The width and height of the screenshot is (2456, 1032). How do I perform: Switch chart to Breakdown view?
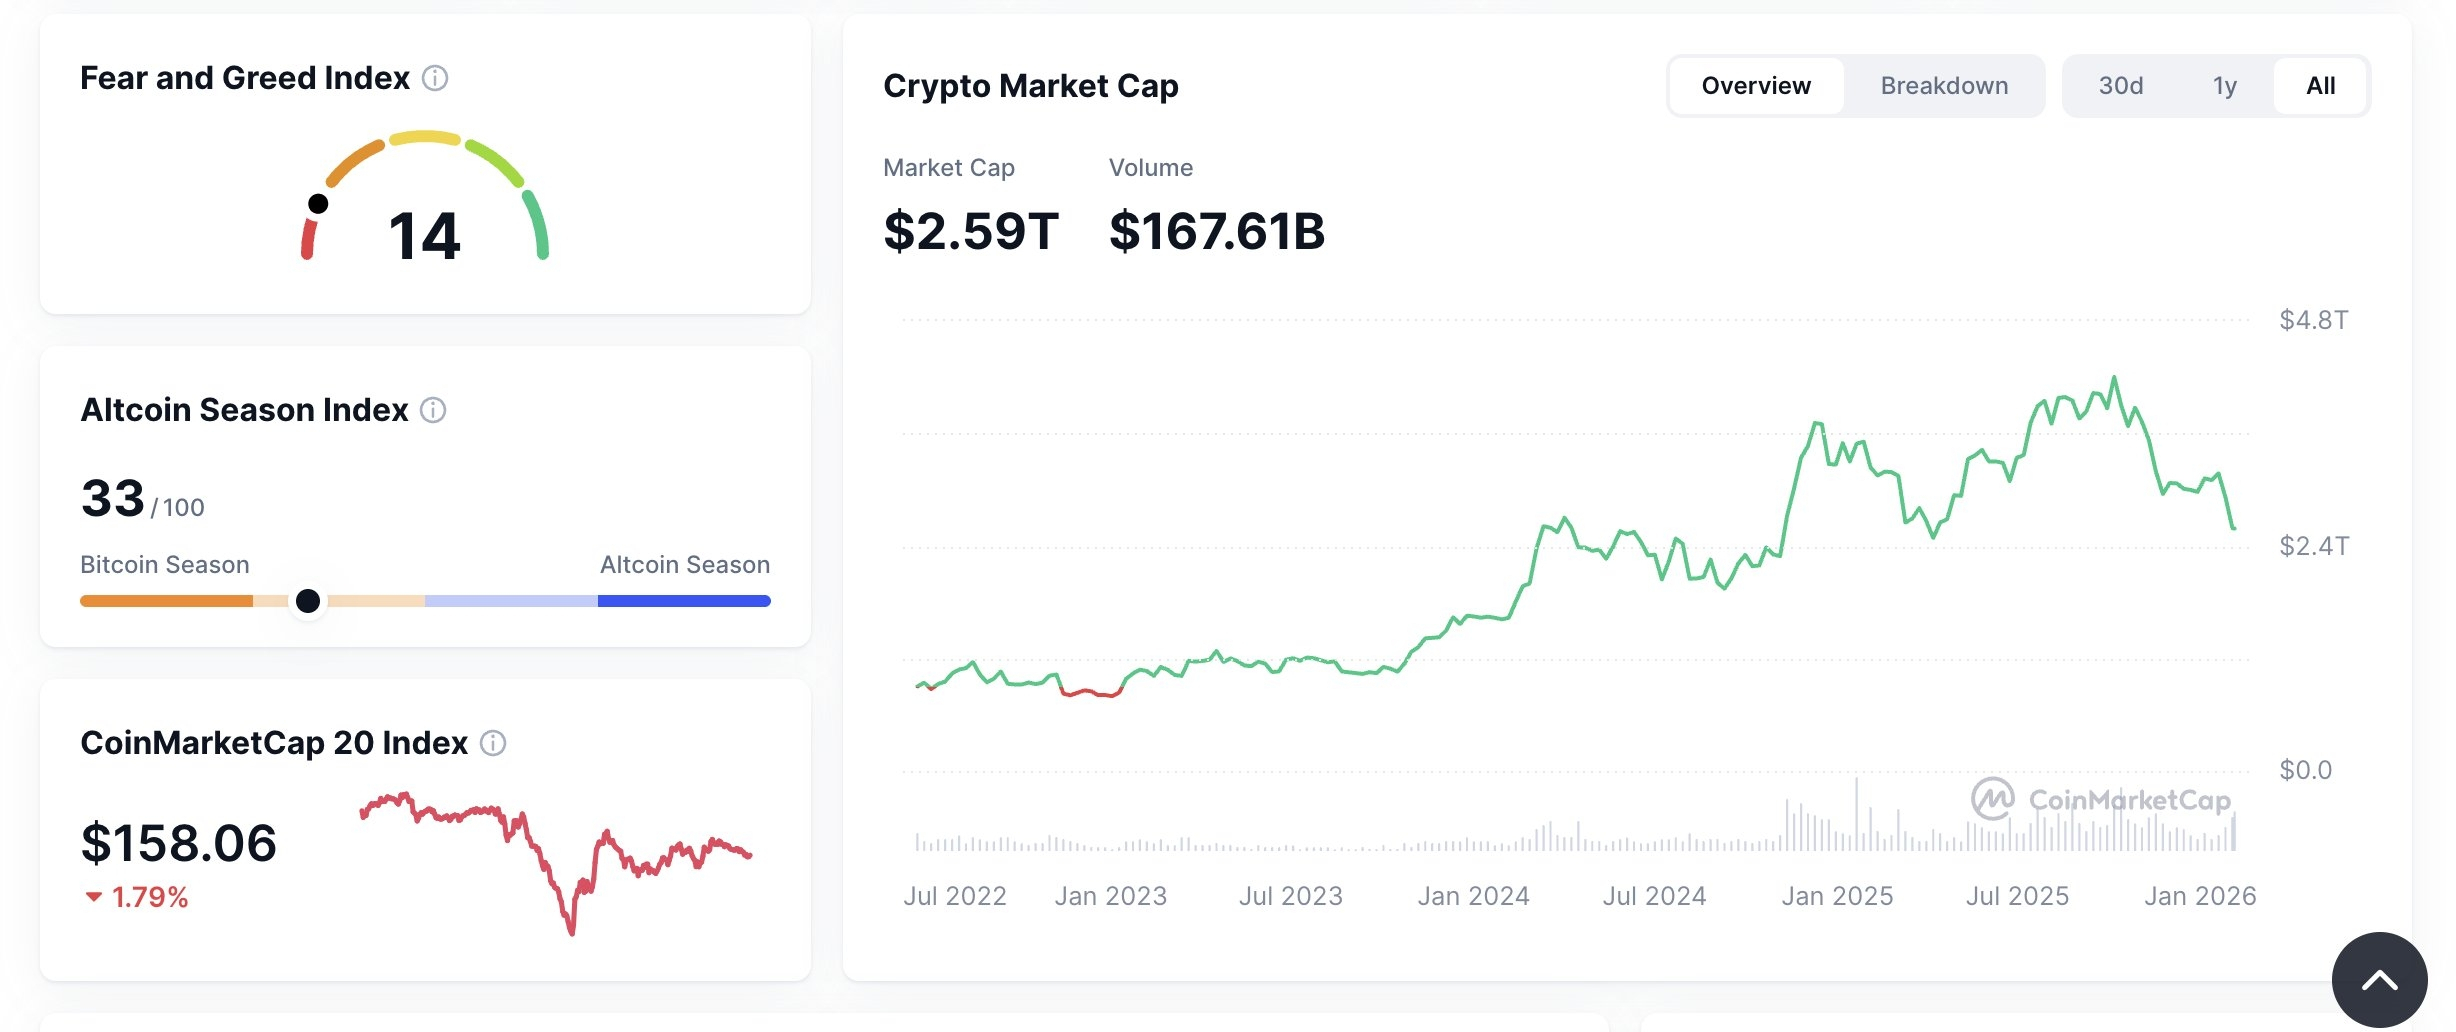point(1944,86)
